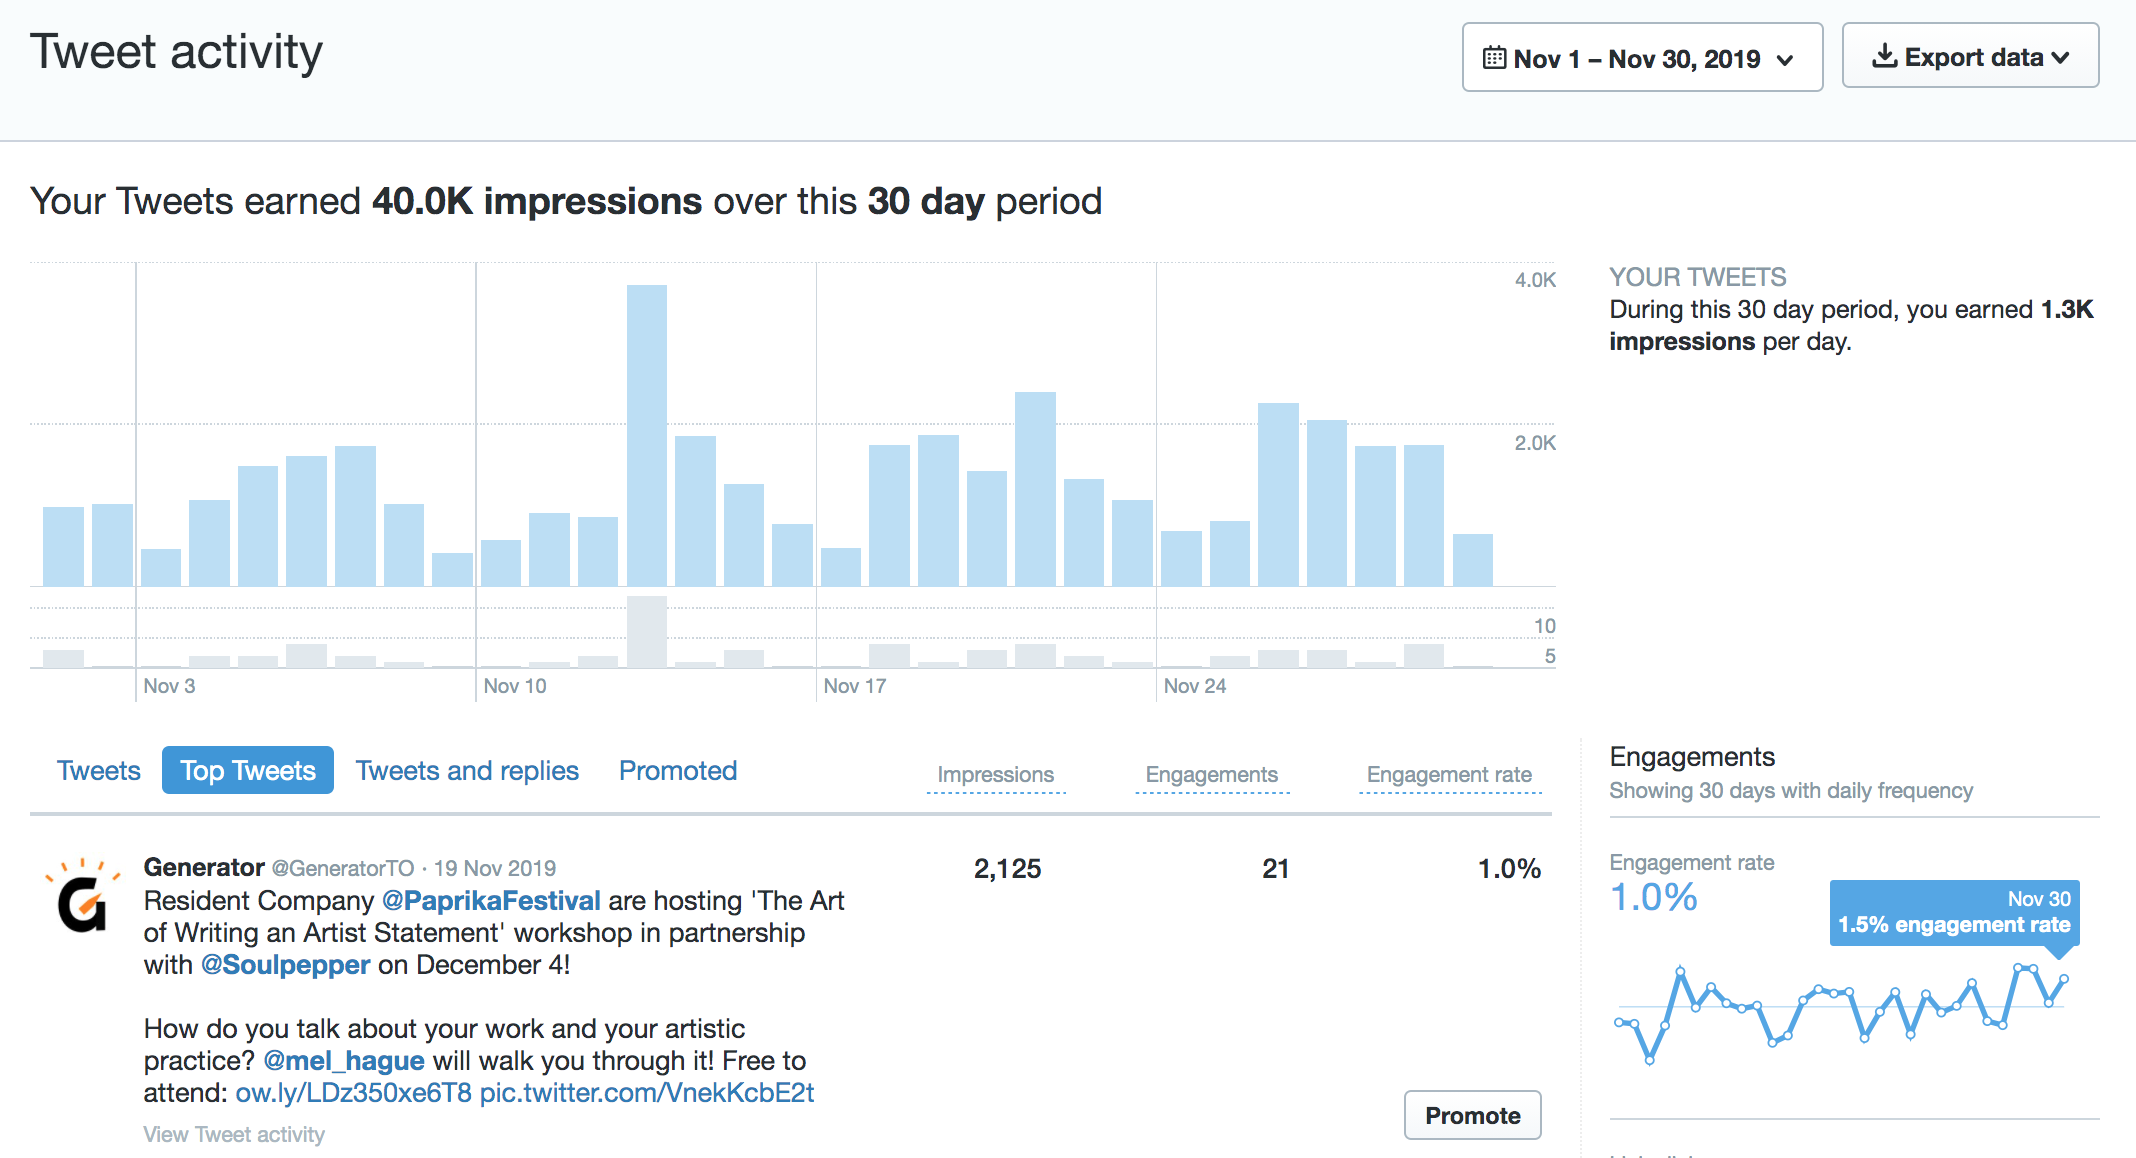This screenshot has width=2136, height=1158.
Task: Click the Generator profile avatar
Action: pyautogui.click(x=83, y=896)
